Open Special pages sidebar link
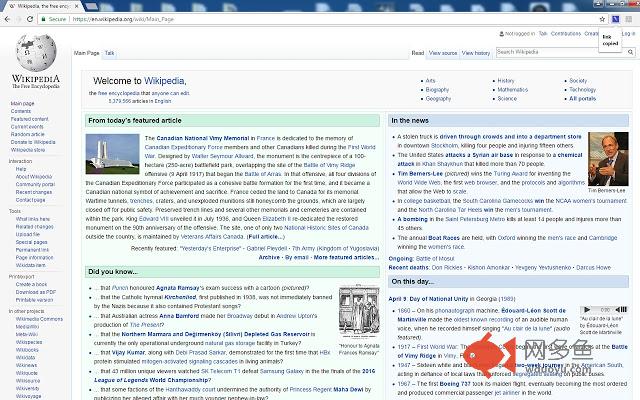 31,242
